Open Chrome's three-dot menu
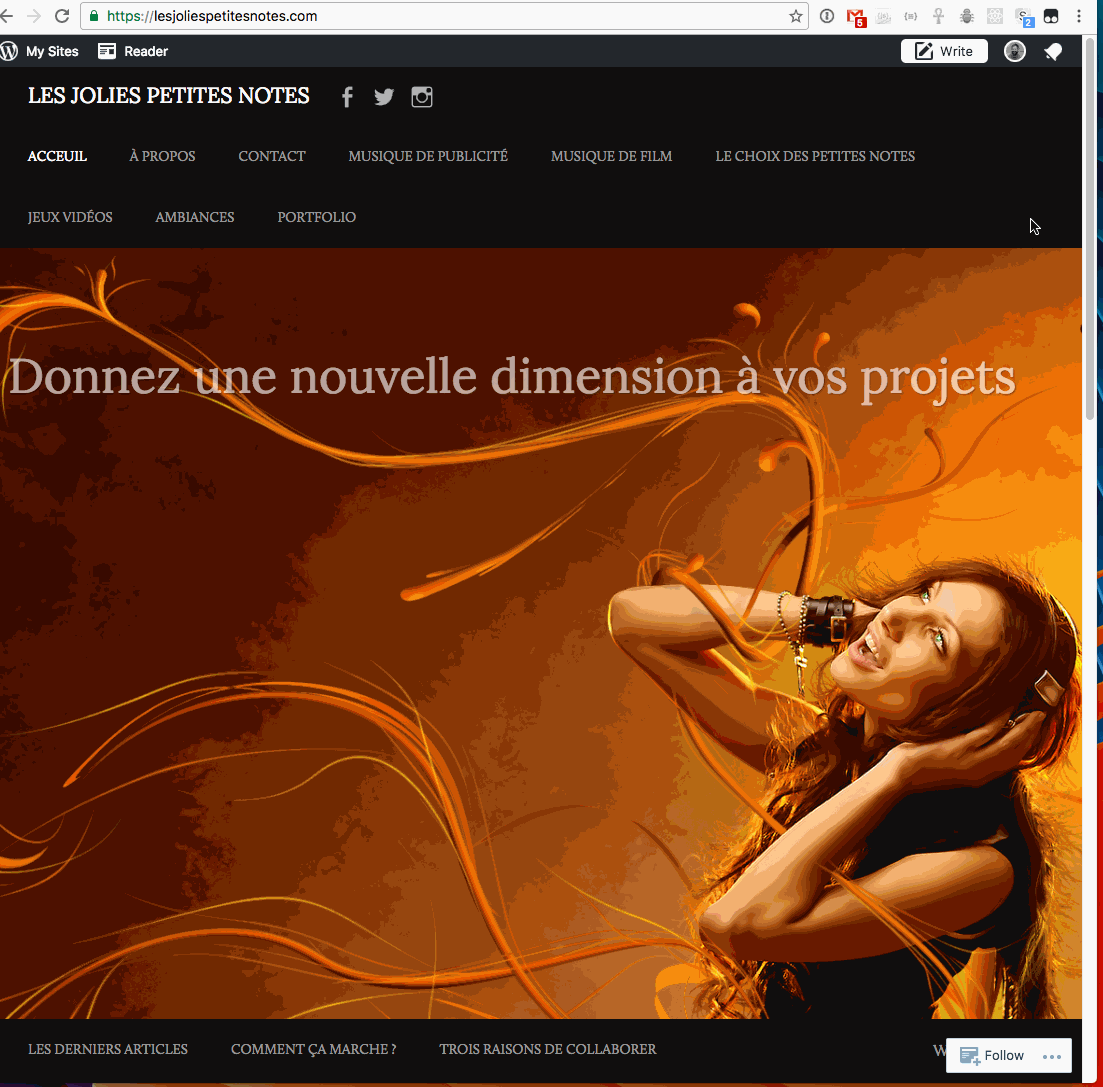The image size is (1103, 1087). (x=1079, y=16)
